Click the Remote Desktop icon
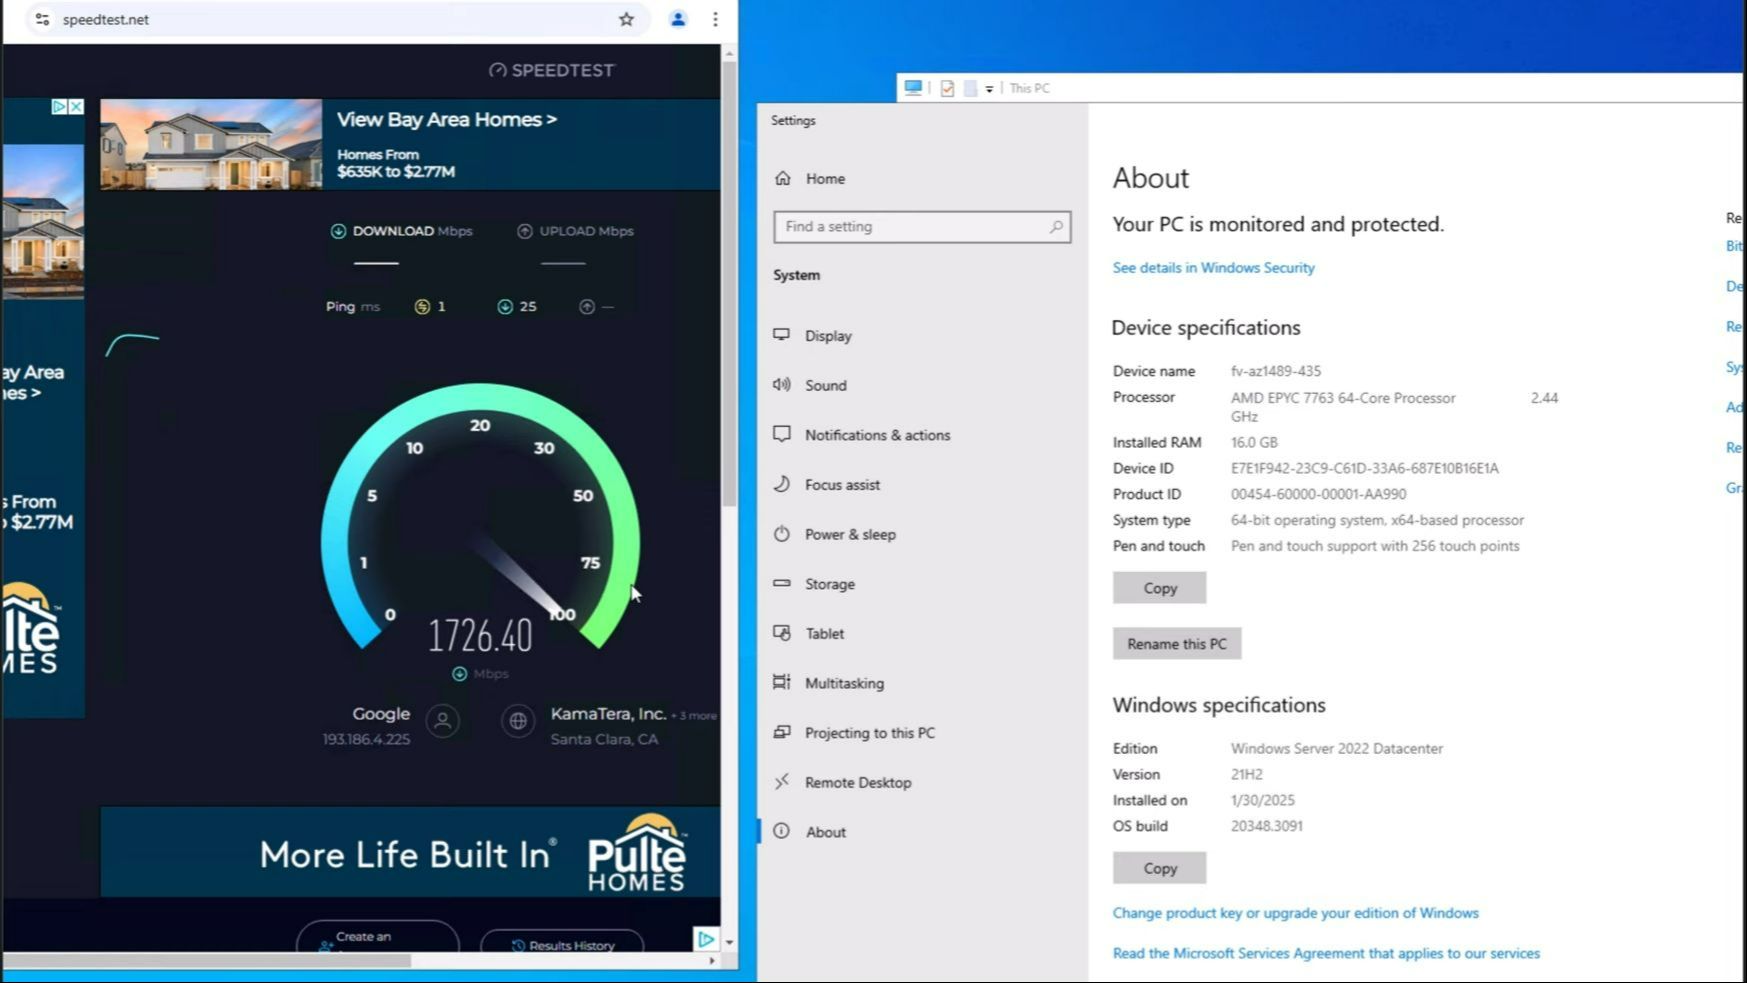The width and height of the screenshot is (1747, 983). click(x=782, y=782)
